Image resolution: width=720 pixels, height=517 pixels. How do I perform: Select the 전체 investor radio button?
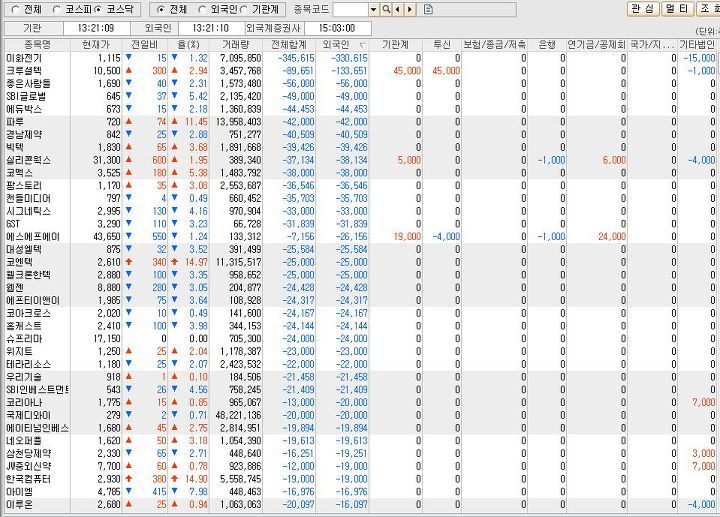[161, 9]
